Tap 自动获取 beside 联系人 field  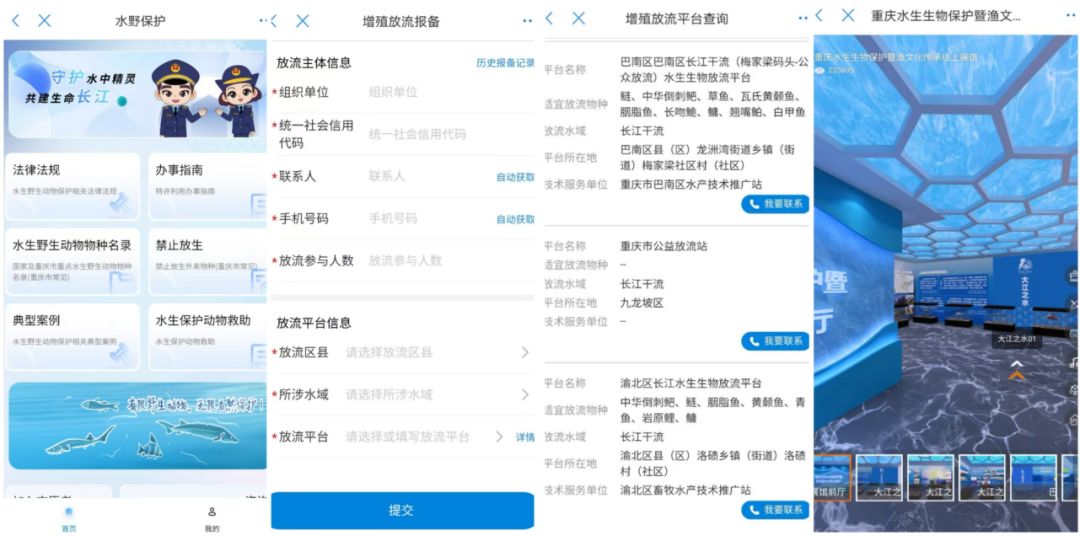(x=515, y=177)
